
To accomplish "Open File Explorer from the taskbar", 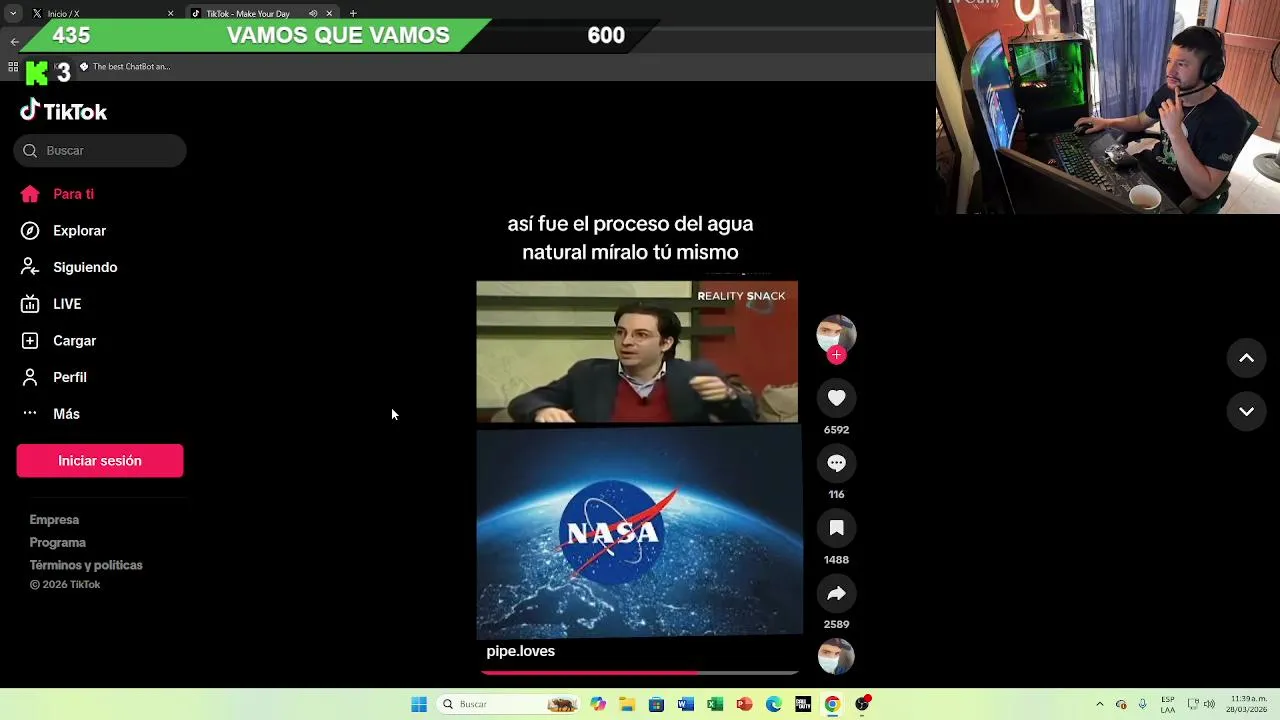I will (627, 704).
